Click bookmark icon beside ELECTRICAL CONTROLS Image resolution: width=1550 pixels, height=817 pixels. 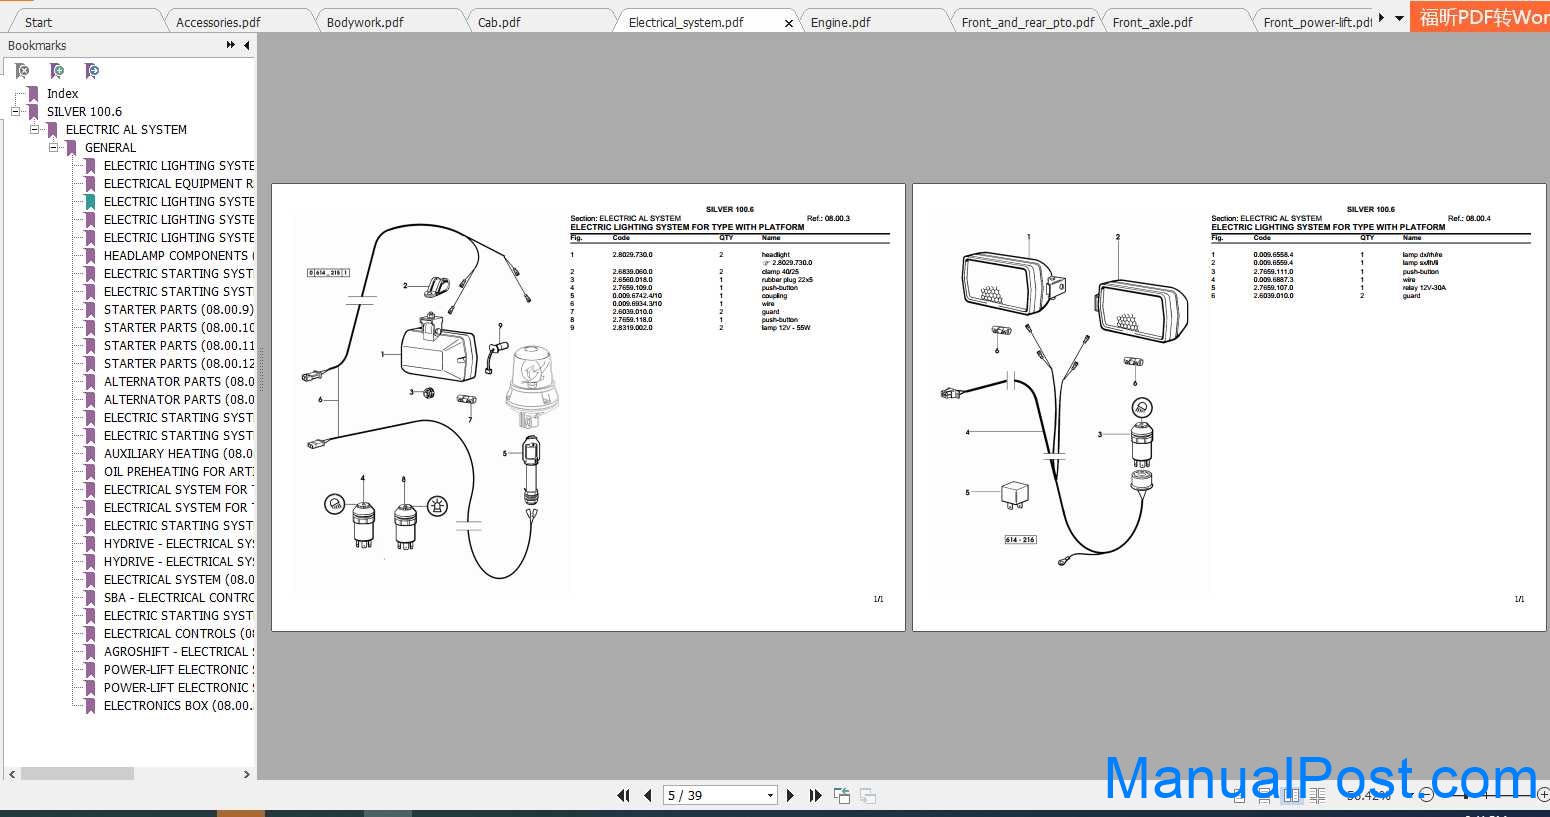coord(90,634)
